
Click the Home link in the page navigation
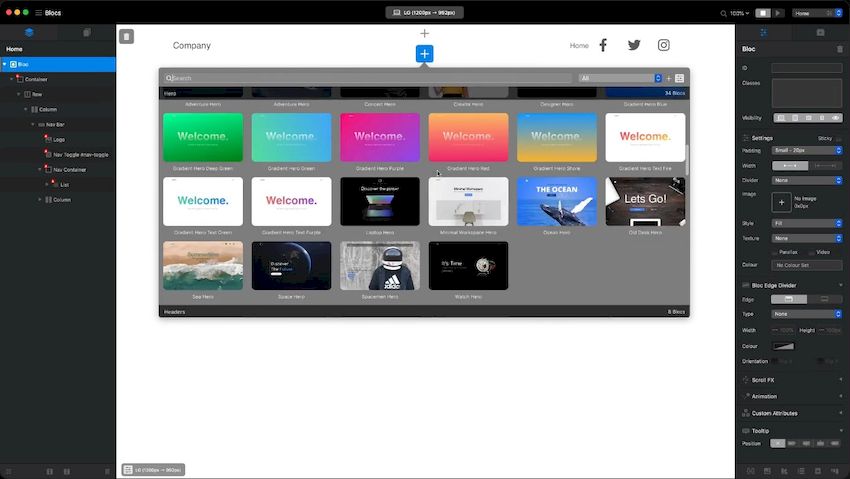pyautogui.click(x=579, y=46)
